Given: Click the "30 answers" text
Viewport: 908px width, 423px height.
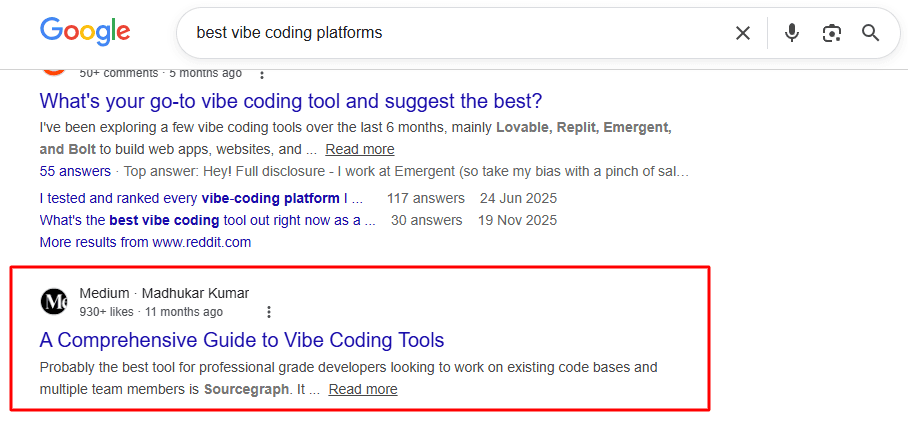Looking at the screenshot, I should tap(426, 221).
